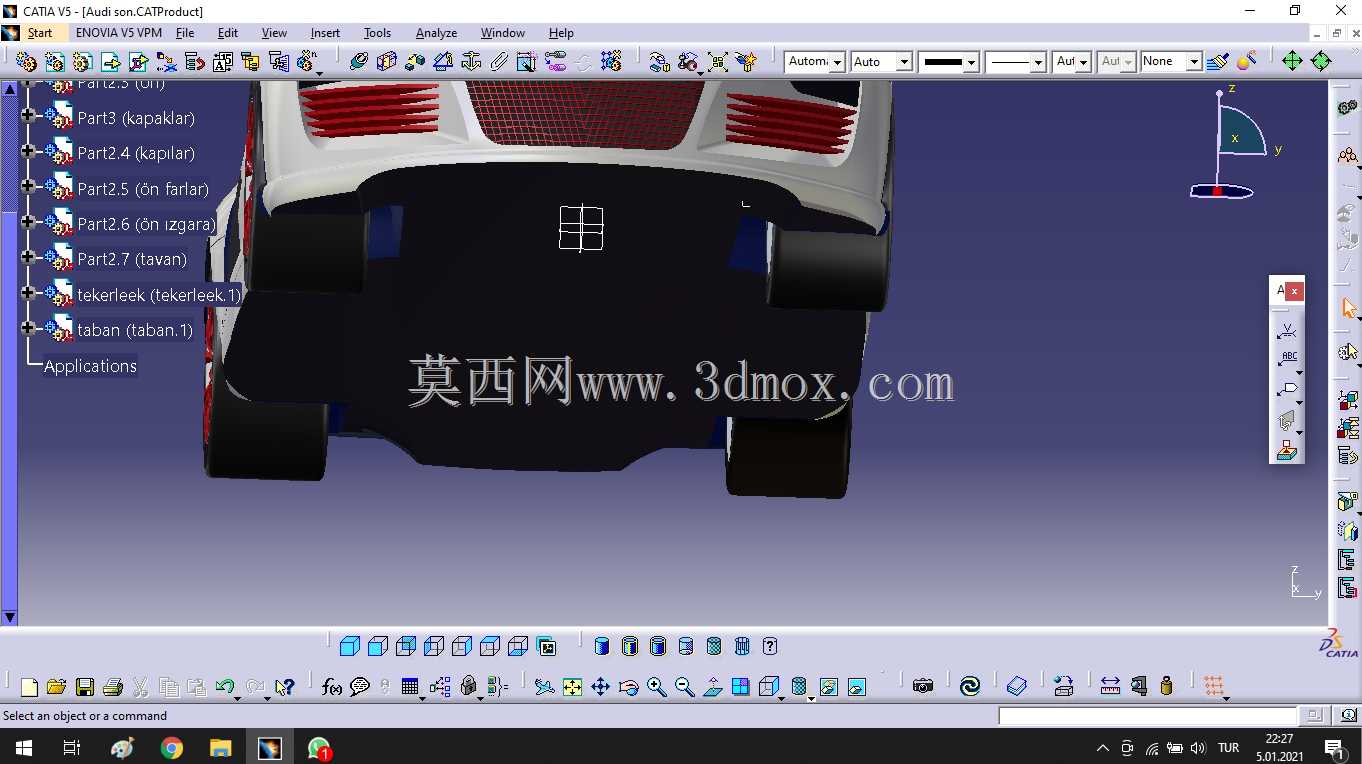The height and width of the screenshot is (764, 1362).
Task: Select the Shading view mode cube
Action: [x=349, y=647]
